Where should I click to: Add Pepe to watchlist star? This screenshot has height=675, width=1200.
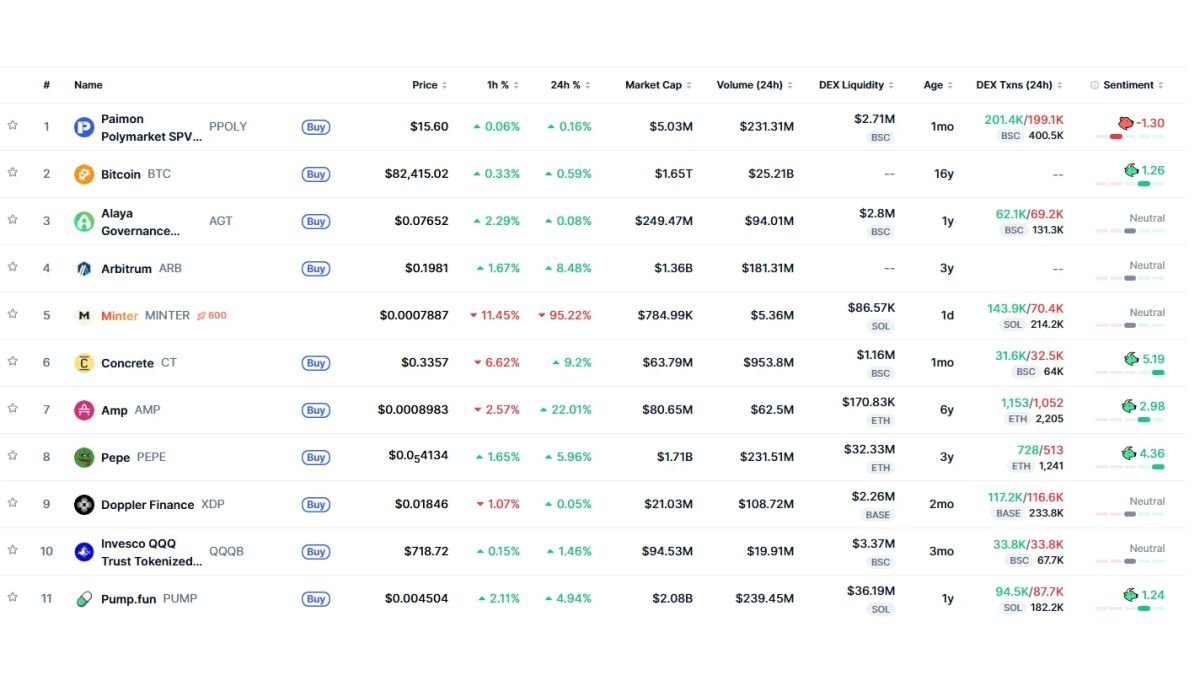coord(13,456)
